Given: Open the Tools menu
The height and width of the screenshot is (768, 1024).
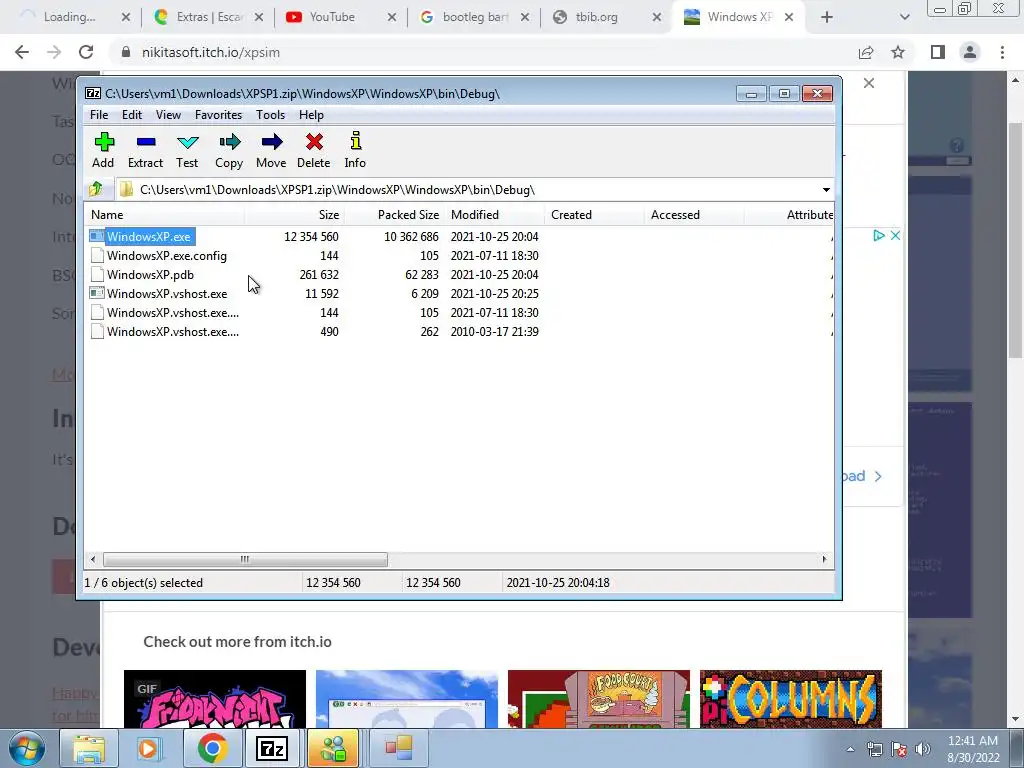Looking at the screenshot, I should point(270,115).
